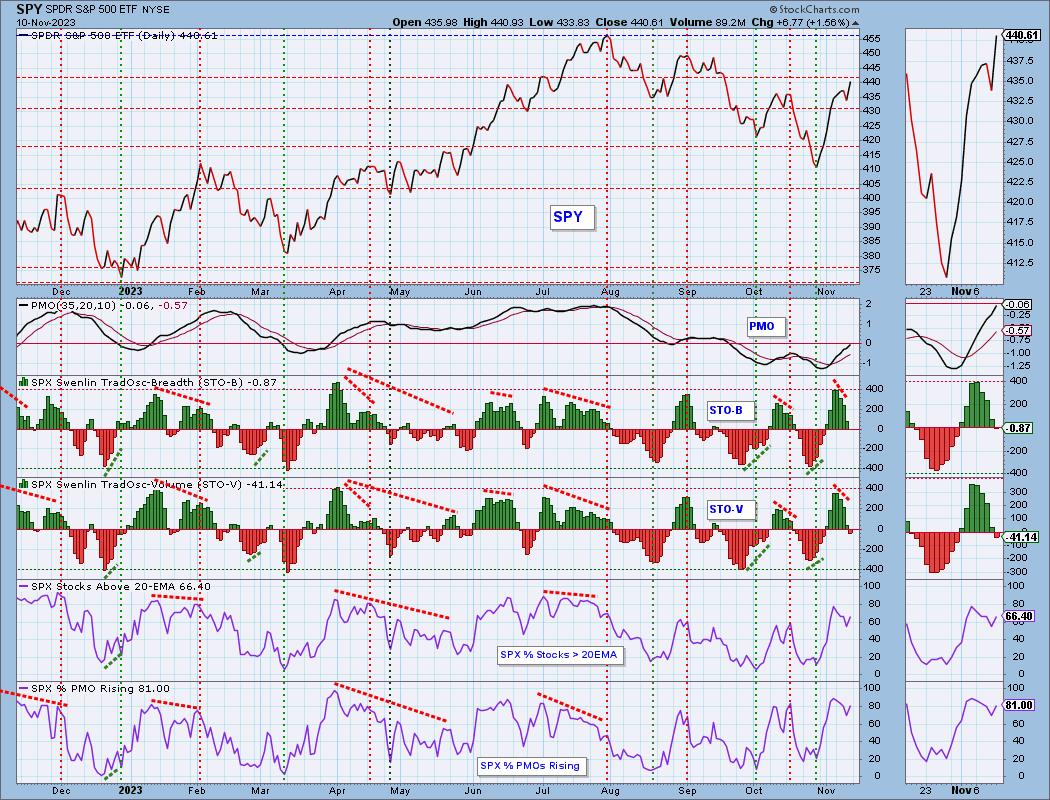Click the StockCharts.com credit text
This screenshot has height=800, width=1050.
[814, 9]
